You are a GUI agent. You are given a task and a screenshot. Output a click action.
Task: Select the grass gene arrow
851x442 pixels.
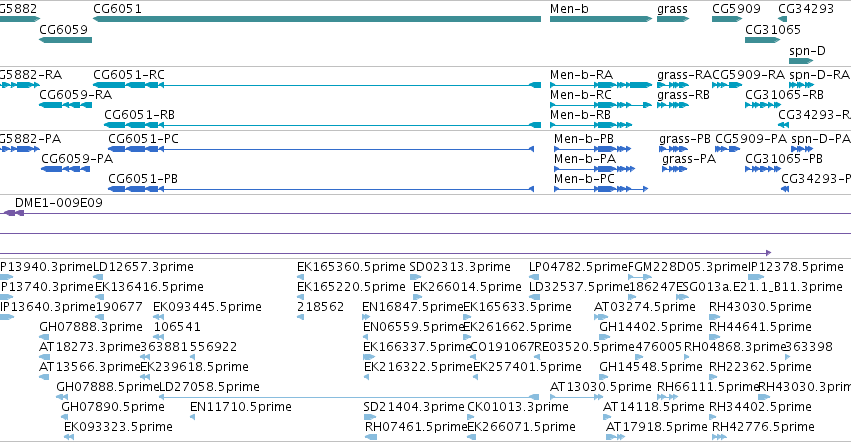pyautogui.click(x=673, y=19)
